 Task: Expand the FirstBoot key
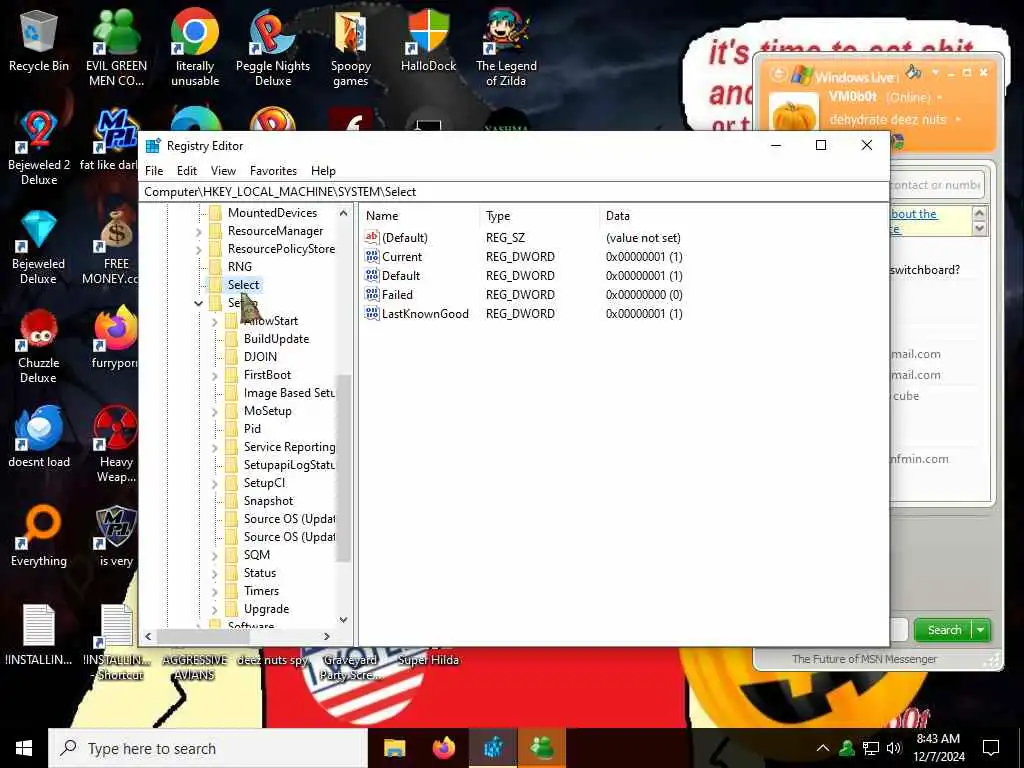pos(215,376)
